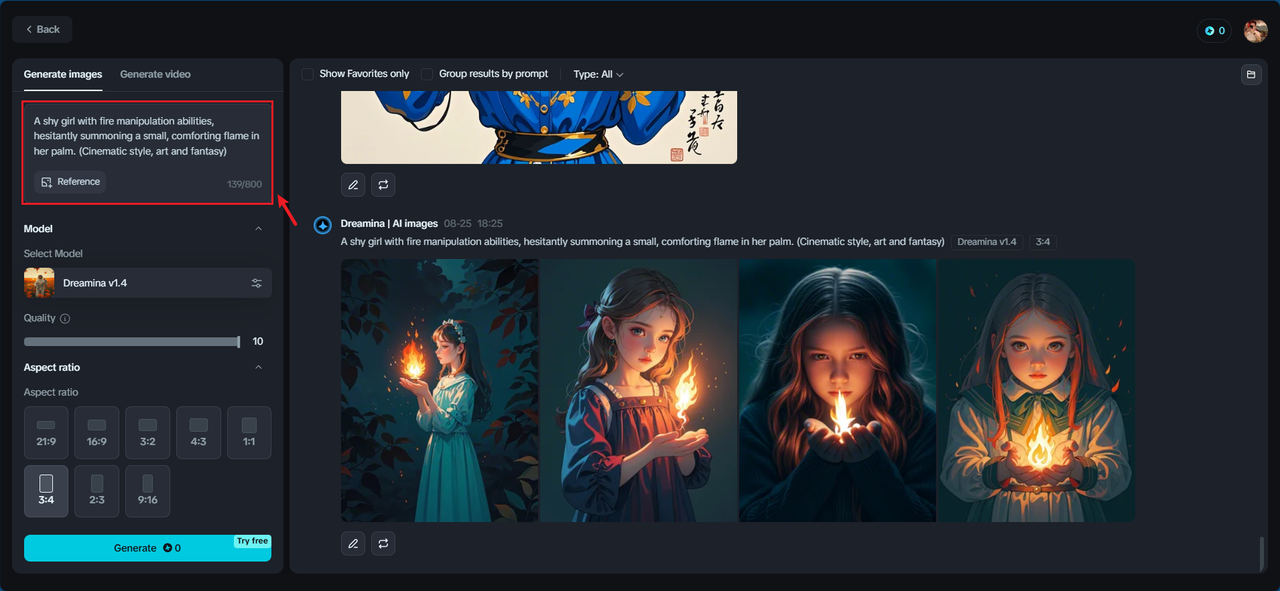The image size is (1280, 591).
Task: Click the Quality info icon
Action: click(x=65, y=318)
